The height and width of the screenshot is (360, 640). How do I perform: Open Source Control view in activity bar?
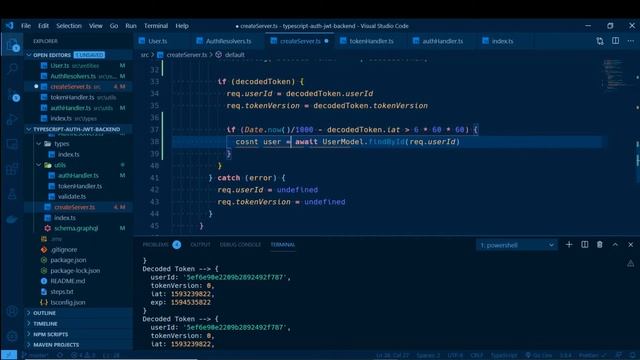tap(12, 95)
